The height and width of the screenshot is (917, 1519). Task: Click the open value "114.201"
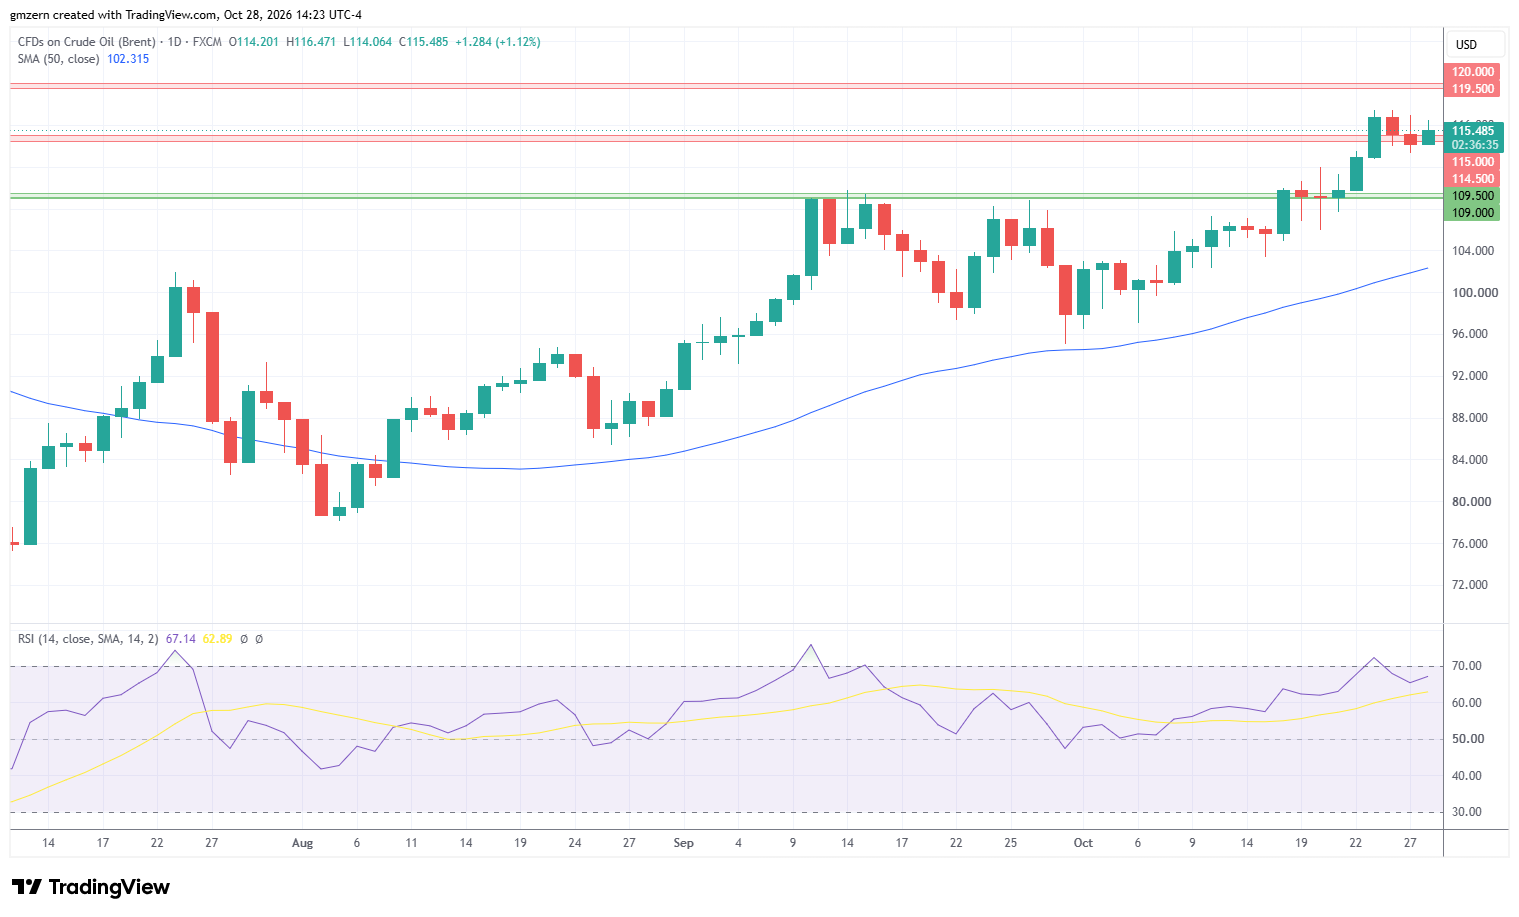click(x=258, y=42)
